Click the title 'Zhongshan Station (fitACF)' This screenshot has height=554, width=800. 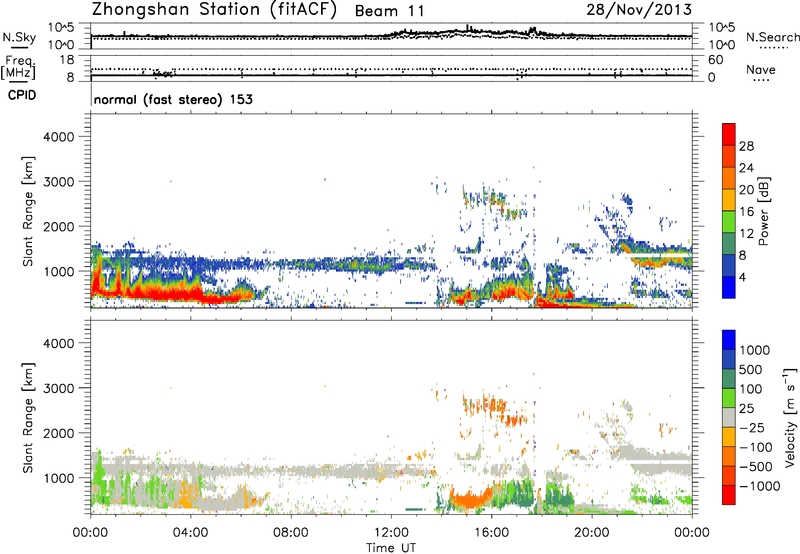coord(214,10)
